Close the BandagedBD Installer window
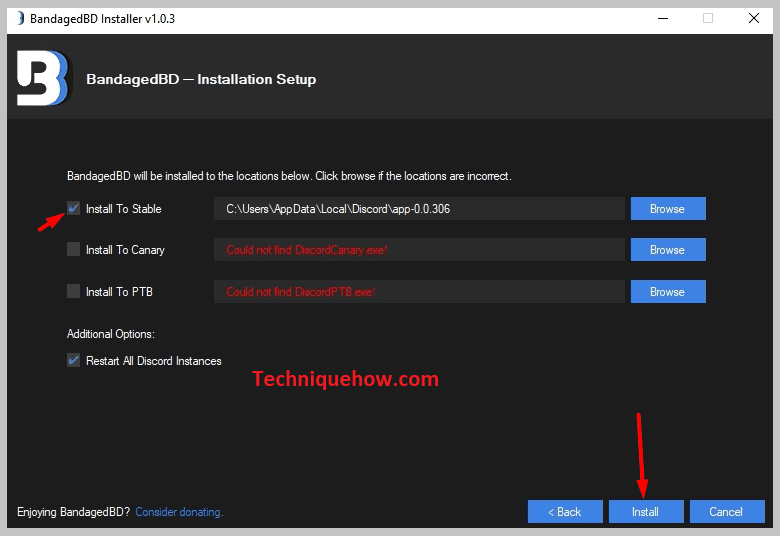Image resolution: width=780 pixels, height=536 pixels. click(754, 19)
